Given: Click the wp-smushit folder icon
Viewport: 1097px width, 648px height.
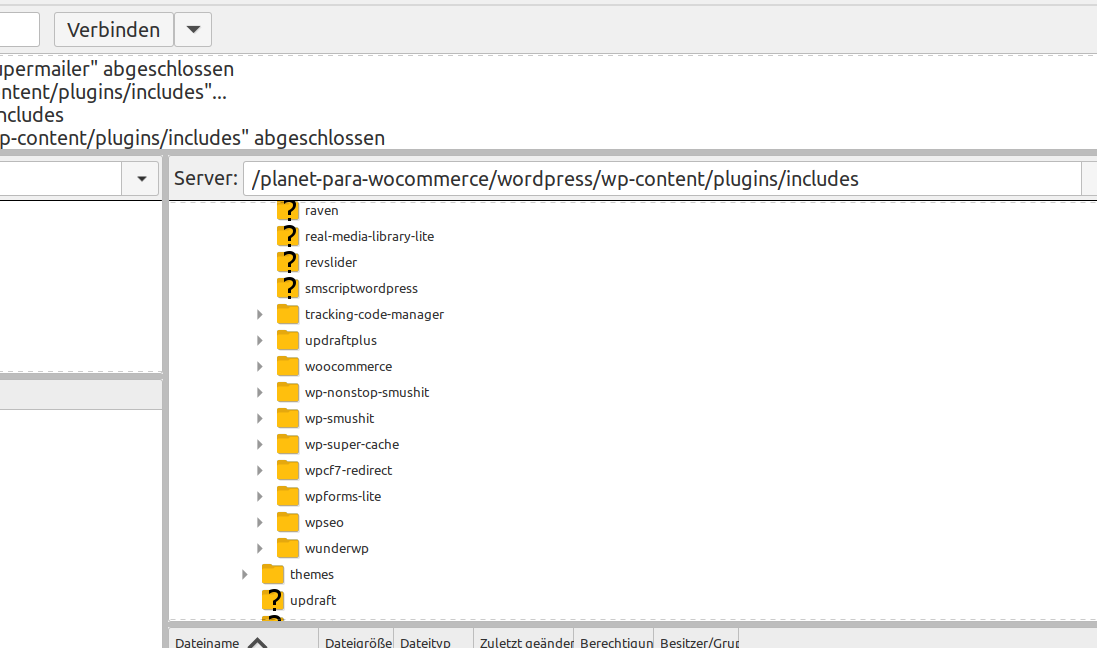Looking at the screenshot, I should pyautogui.click(x=288, y=418).
